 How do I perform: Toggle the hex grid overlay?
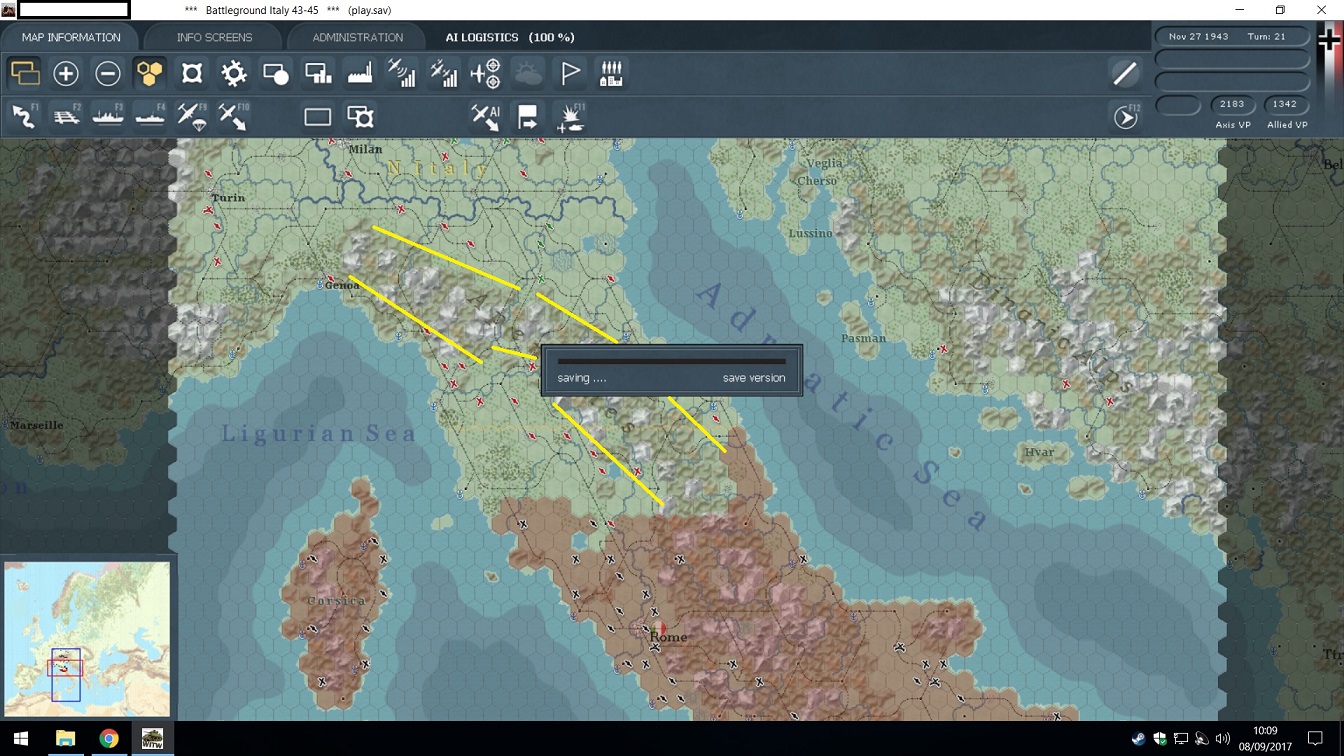point(150,74)
